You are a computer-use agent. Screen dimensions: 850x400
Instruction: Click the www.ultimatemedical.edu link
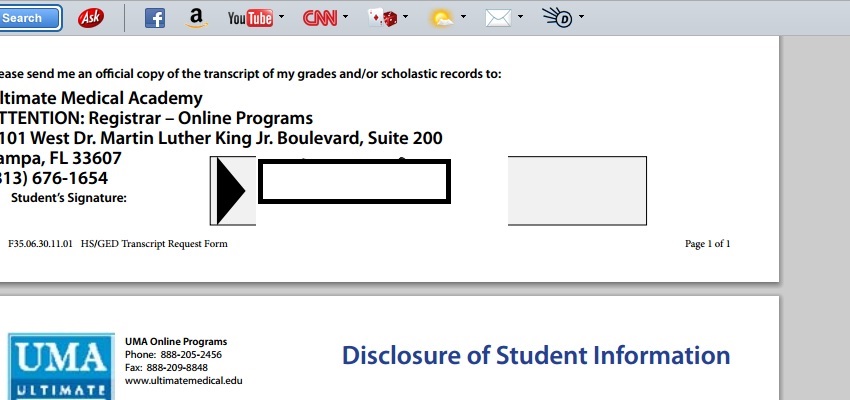pos(184,380)
